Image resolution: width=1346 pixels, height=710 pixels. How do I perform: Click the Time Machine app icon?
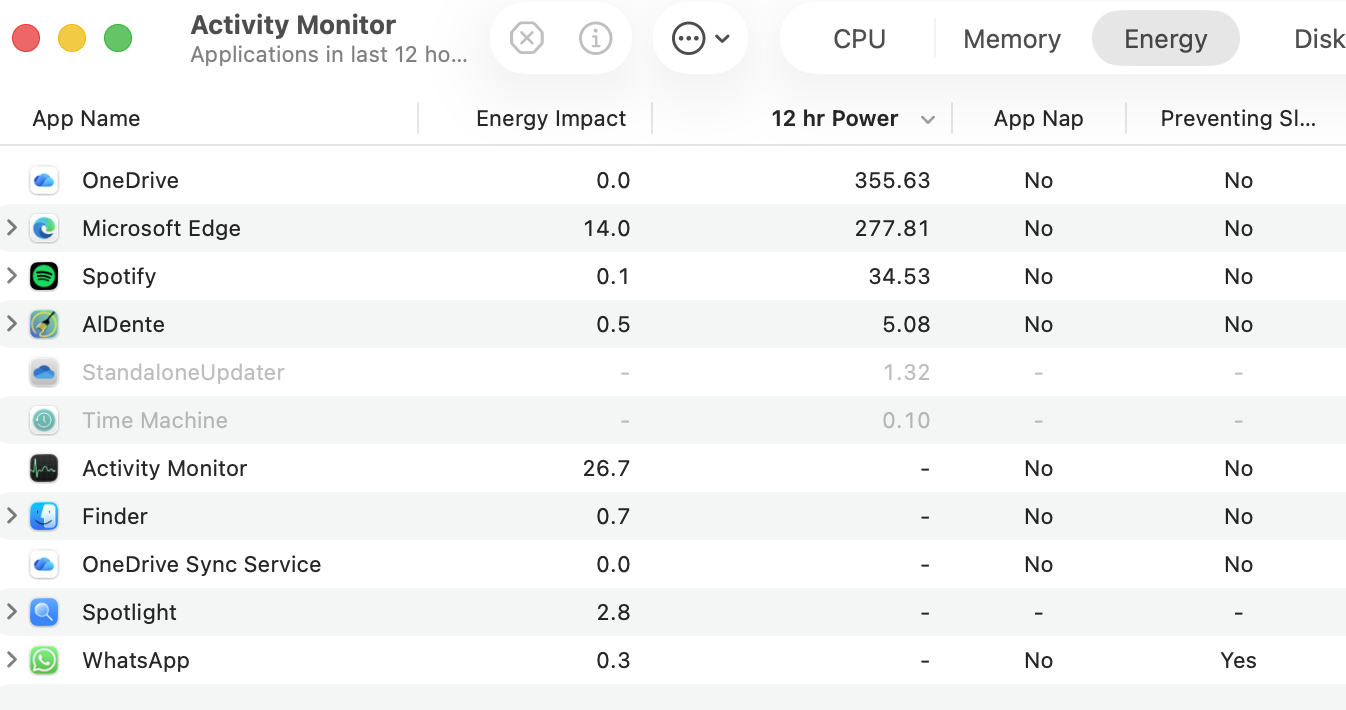point(44,420)
